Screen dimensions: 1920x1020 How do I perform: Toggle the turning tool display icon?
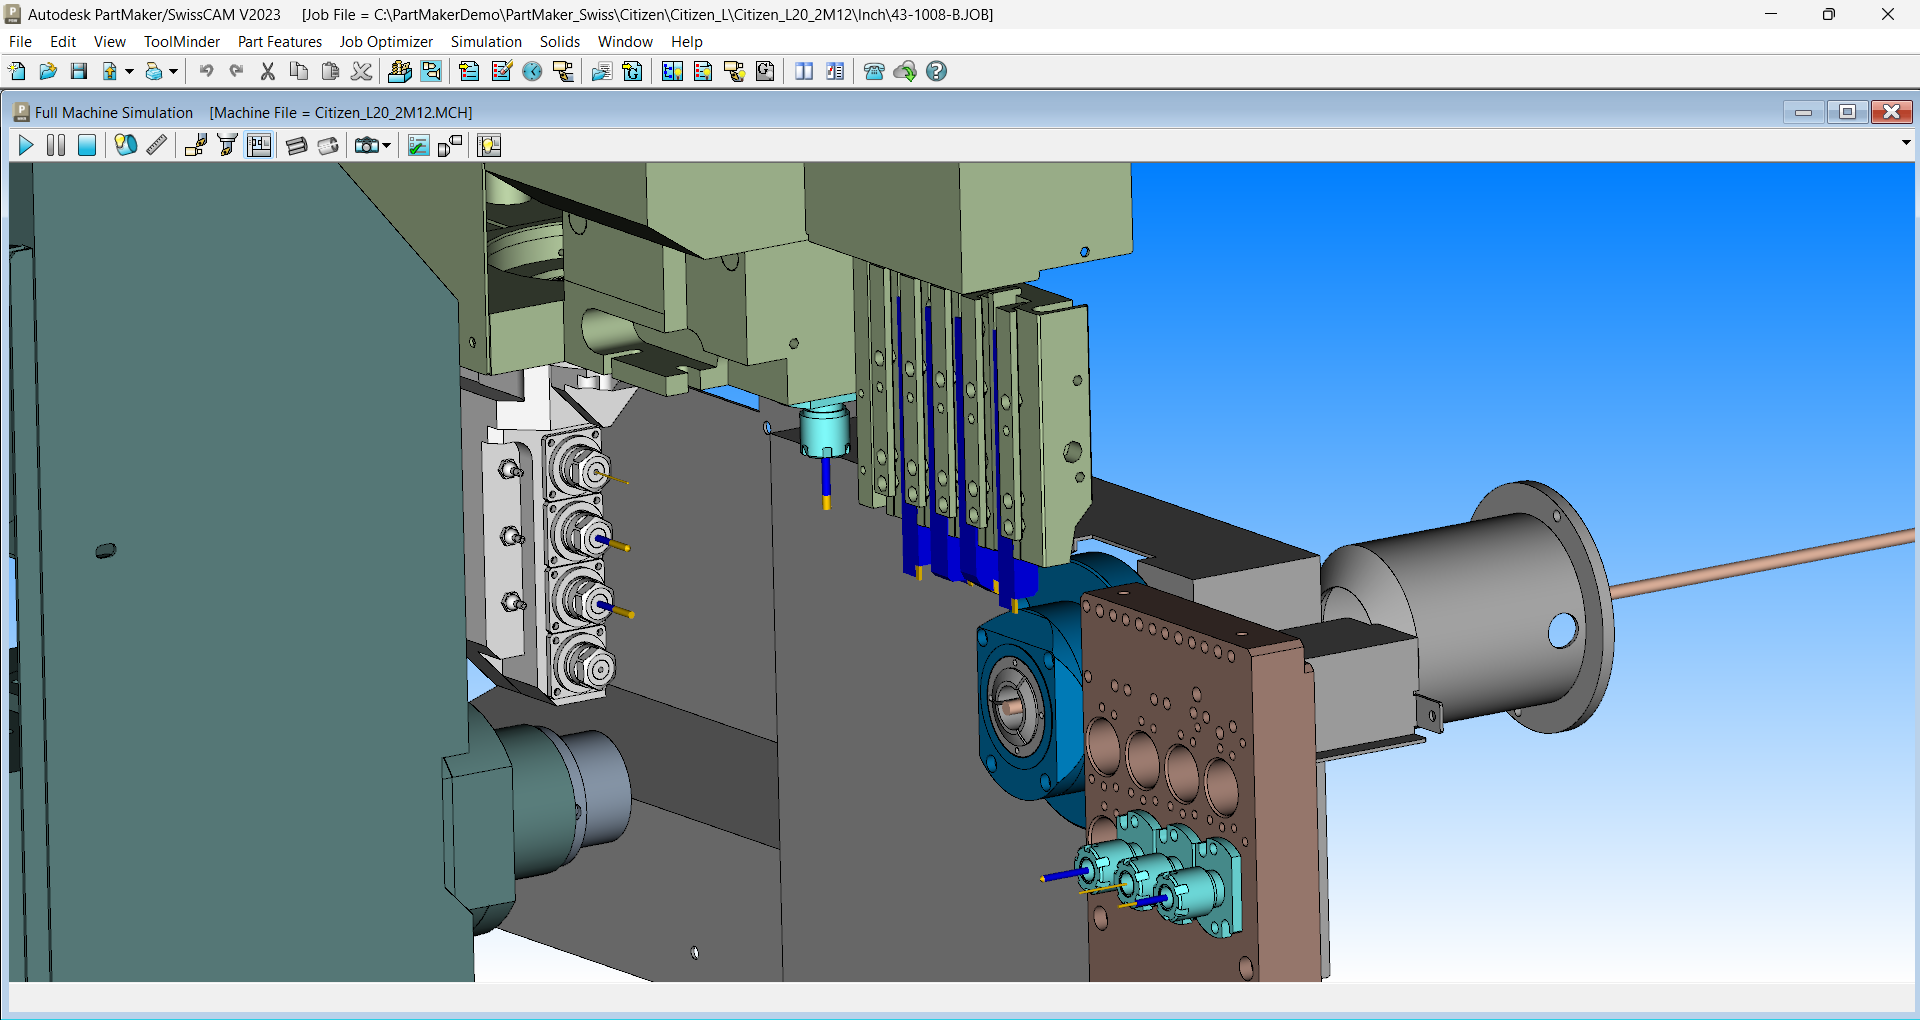[196, 146]
